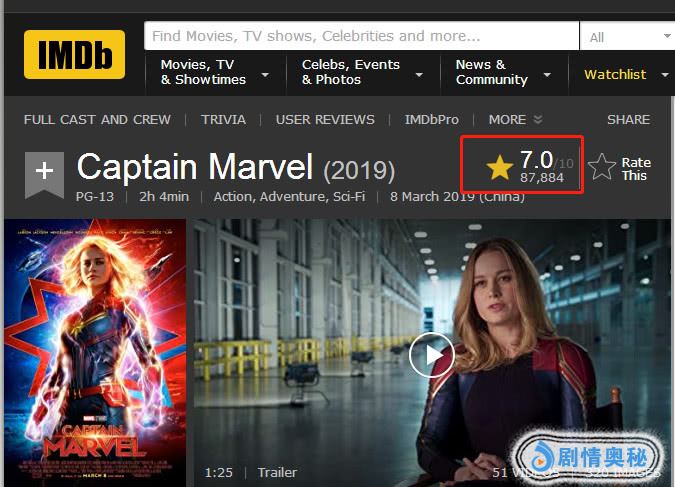Open the IMDbPro link

point(432,120)
